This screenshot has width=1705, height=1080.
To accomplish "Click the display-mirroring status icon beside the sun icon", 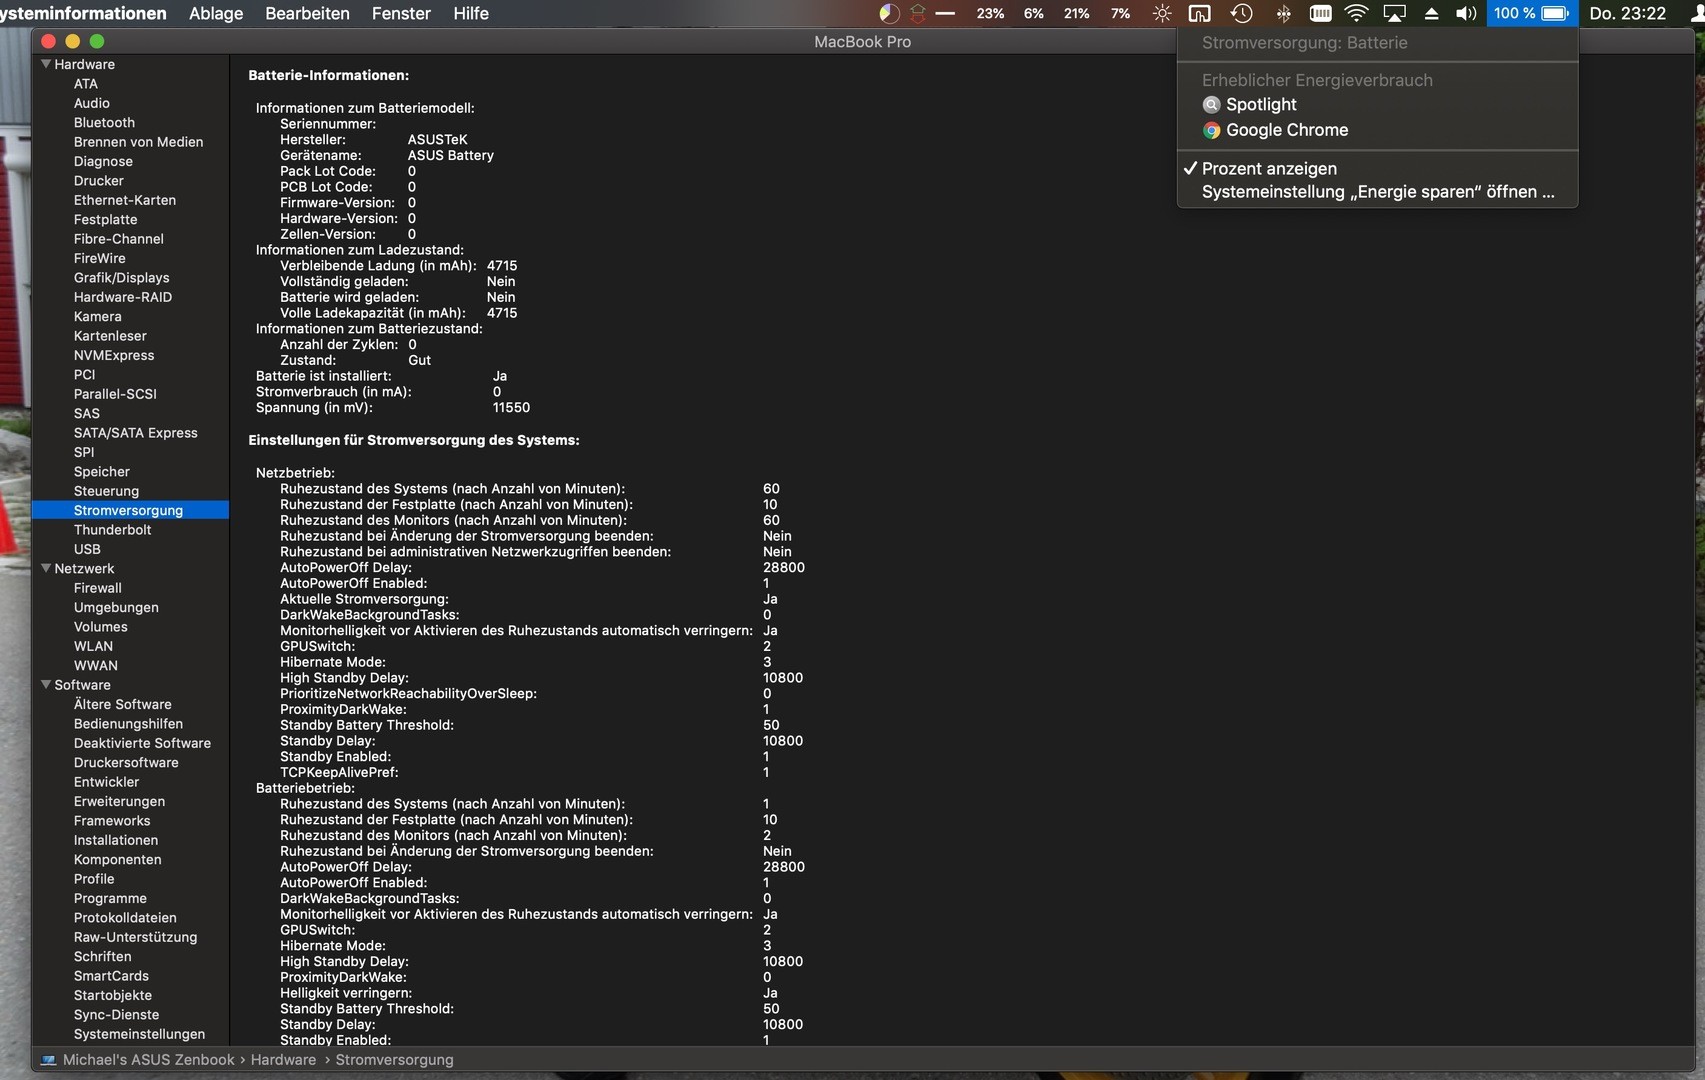I will coord(1199,14).
